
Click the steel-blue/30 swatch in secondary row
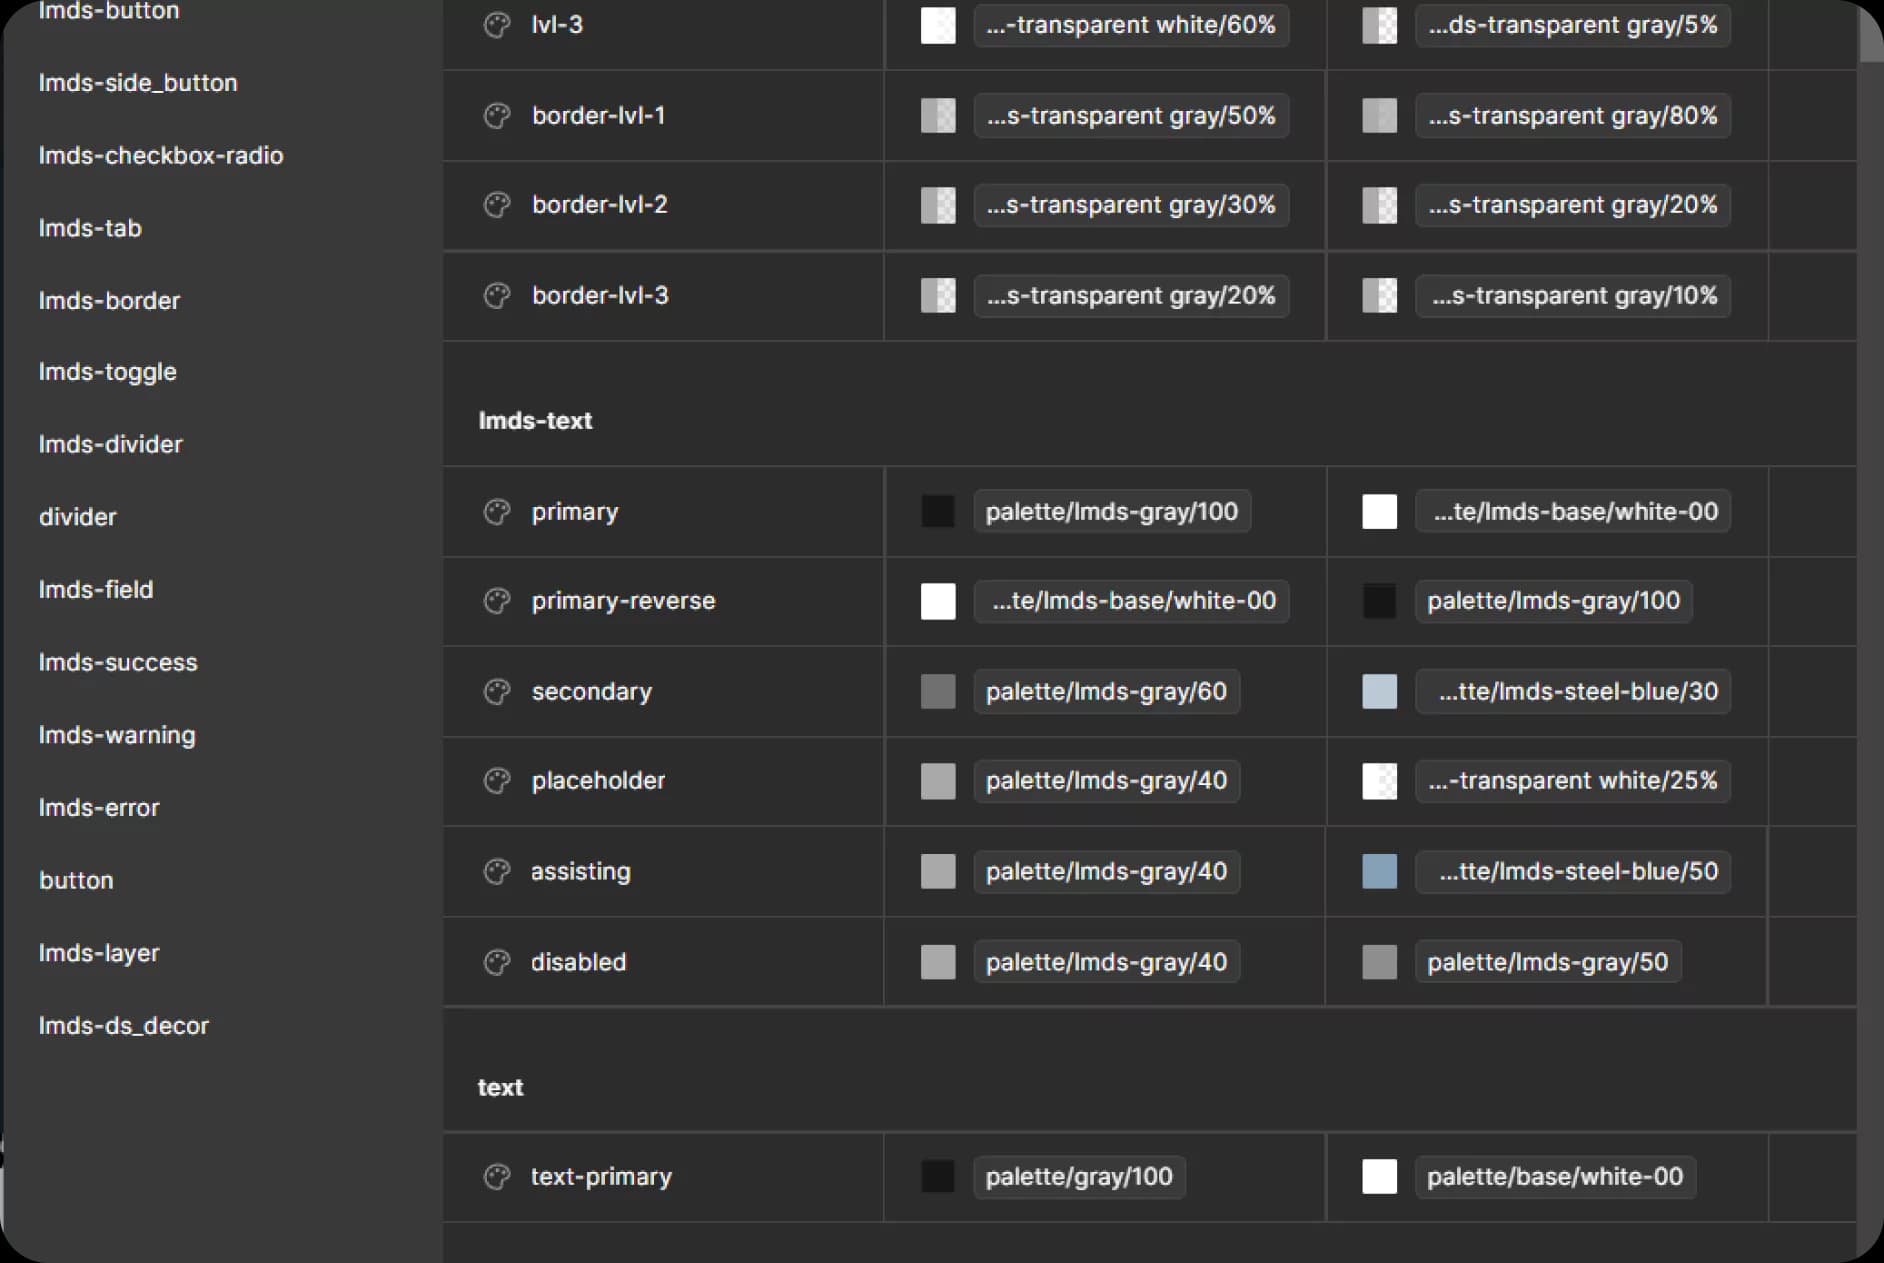(1379, 692)
